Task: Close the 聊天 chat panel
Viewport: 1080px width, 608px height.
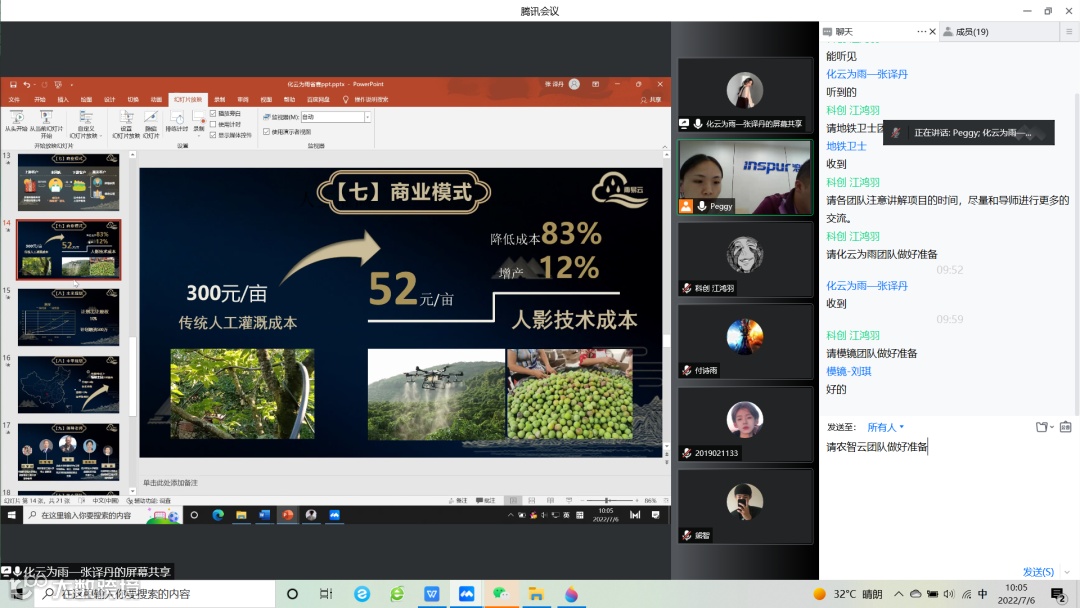Action: click(933, 32)
